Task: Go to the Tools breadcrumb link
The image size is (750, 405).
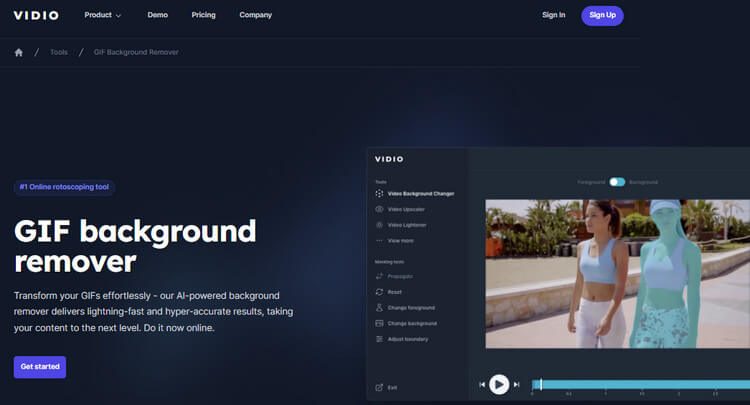Action: point(59,52)
